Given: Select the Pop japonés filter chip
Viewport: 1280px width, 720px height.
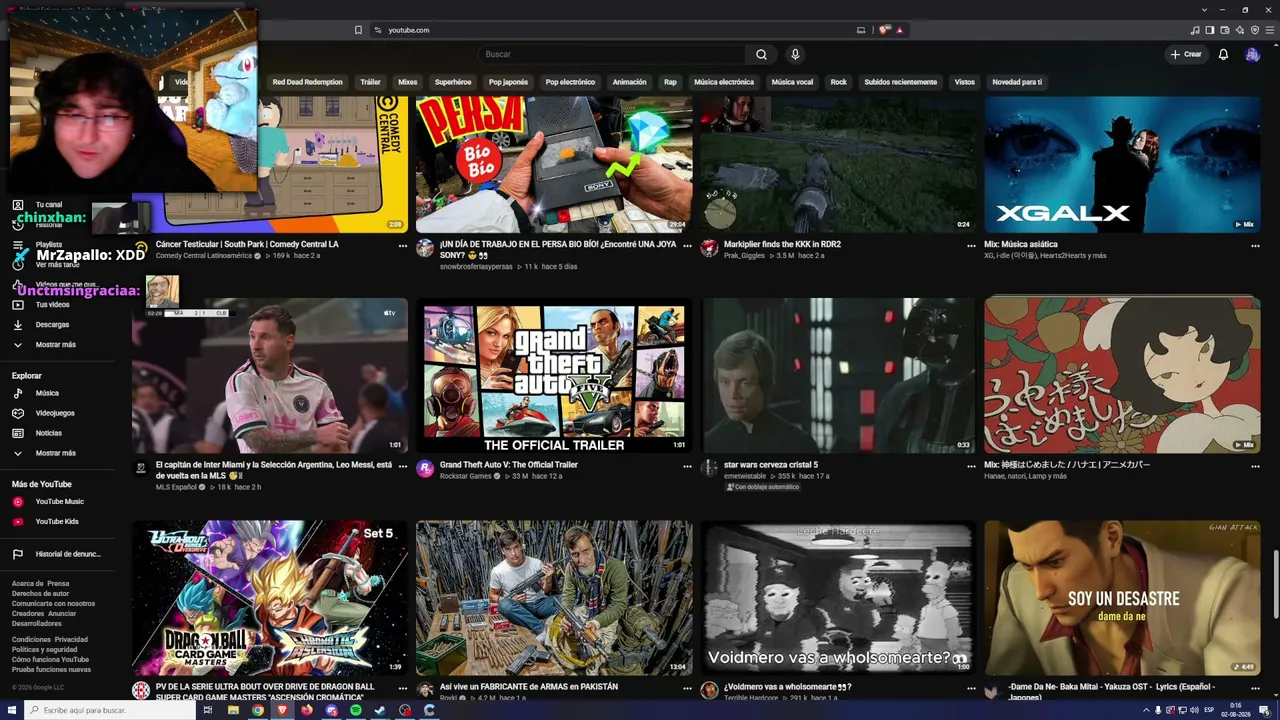Looking at the screenshot, I should coord(508,82).
